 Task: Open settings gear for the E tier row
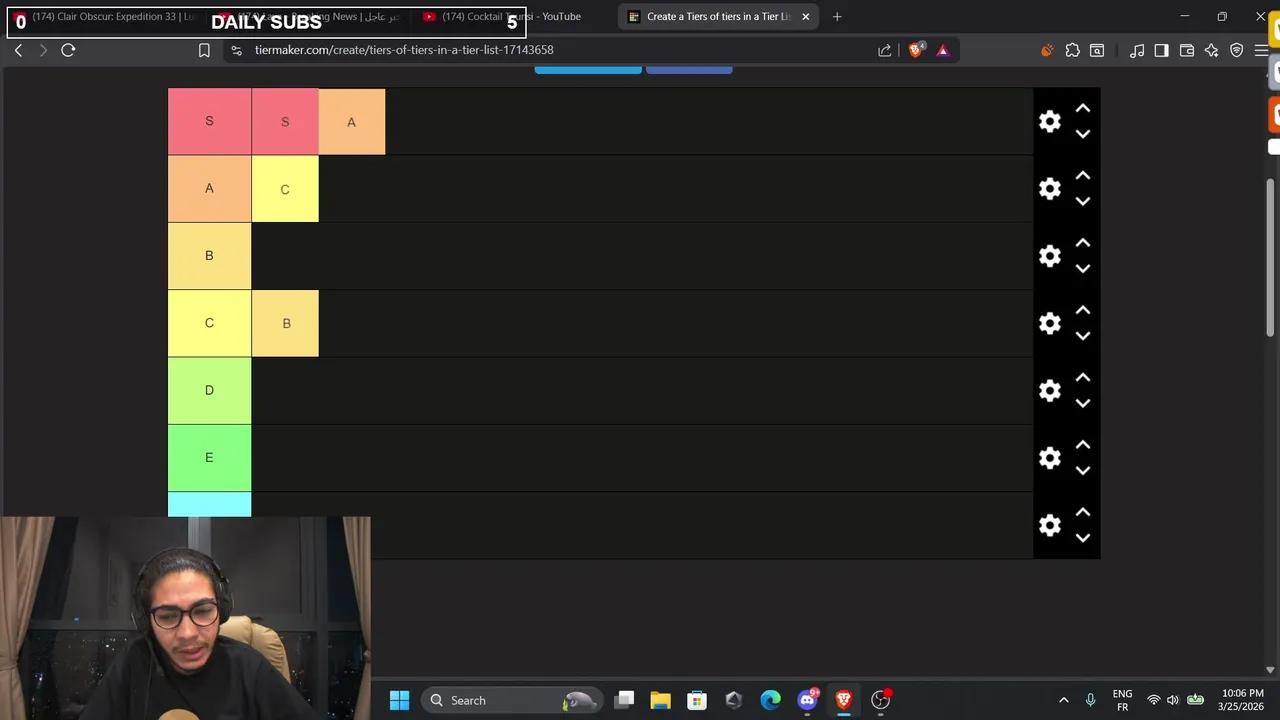point(1049,458)
